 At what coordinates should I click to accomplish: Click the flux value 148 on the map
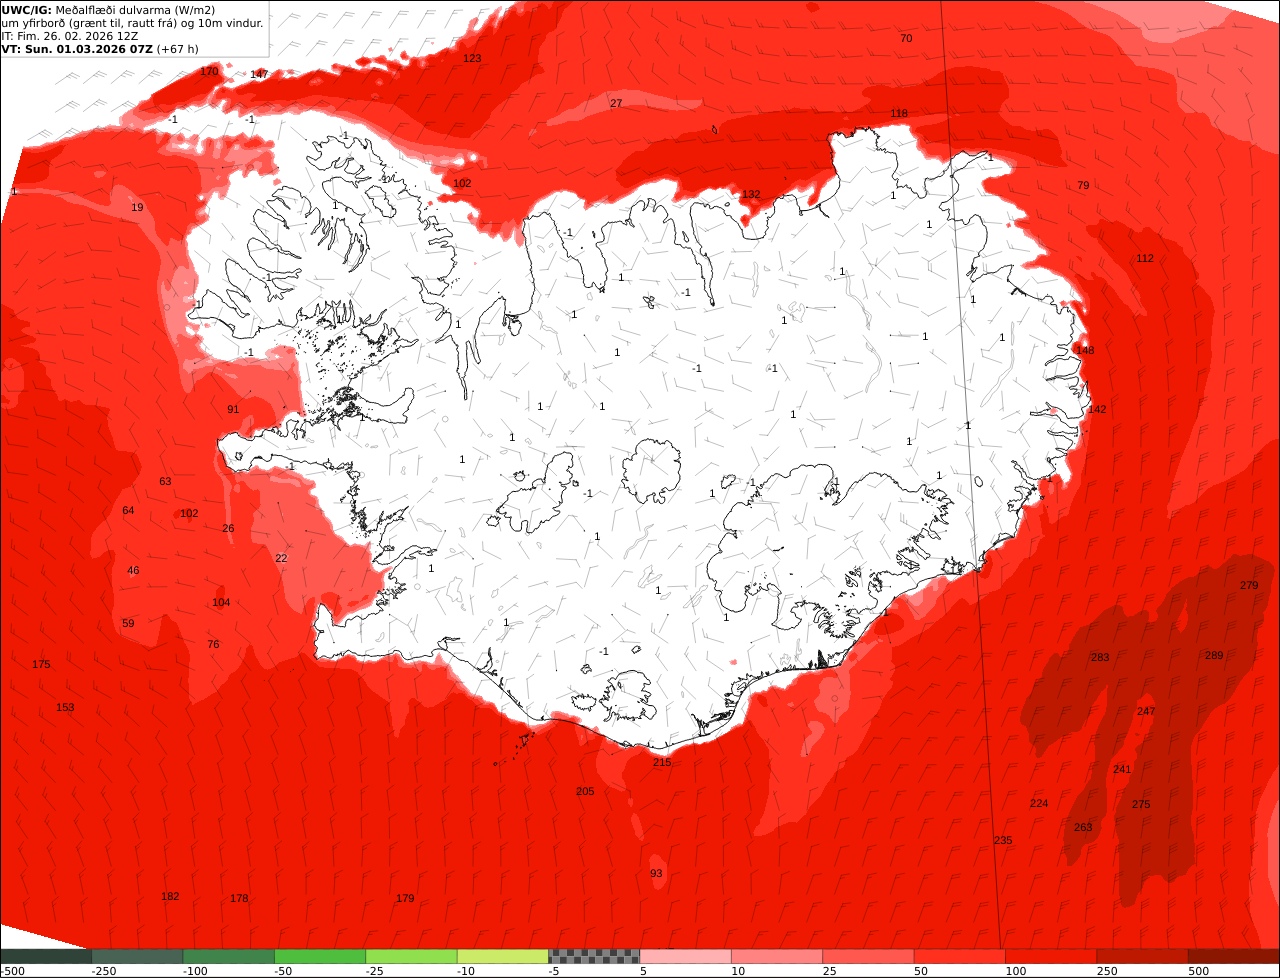coord(1085,351)
